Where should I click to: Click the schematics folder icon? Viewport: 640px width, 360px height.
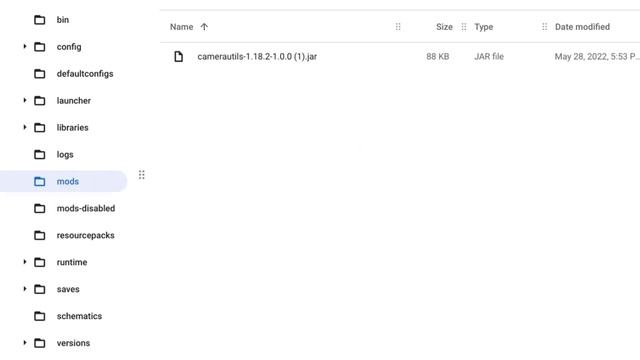coord(40,316)
